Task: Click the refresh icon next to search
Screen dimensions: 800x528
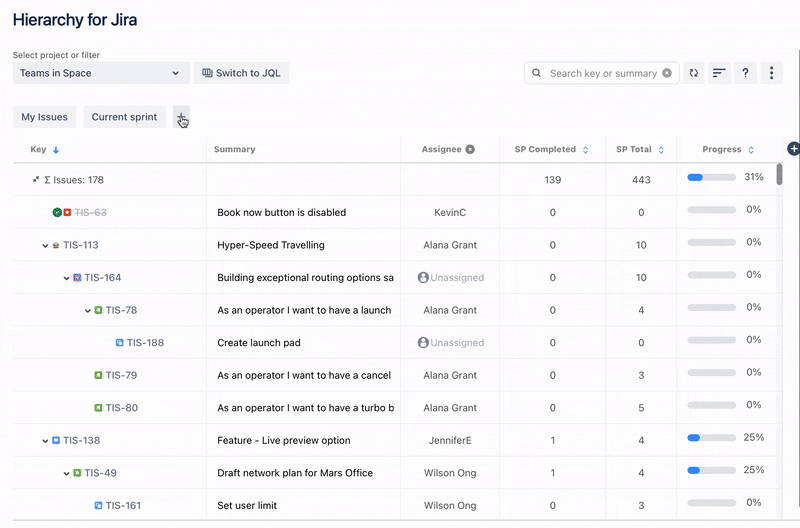Action: (694, 73)
